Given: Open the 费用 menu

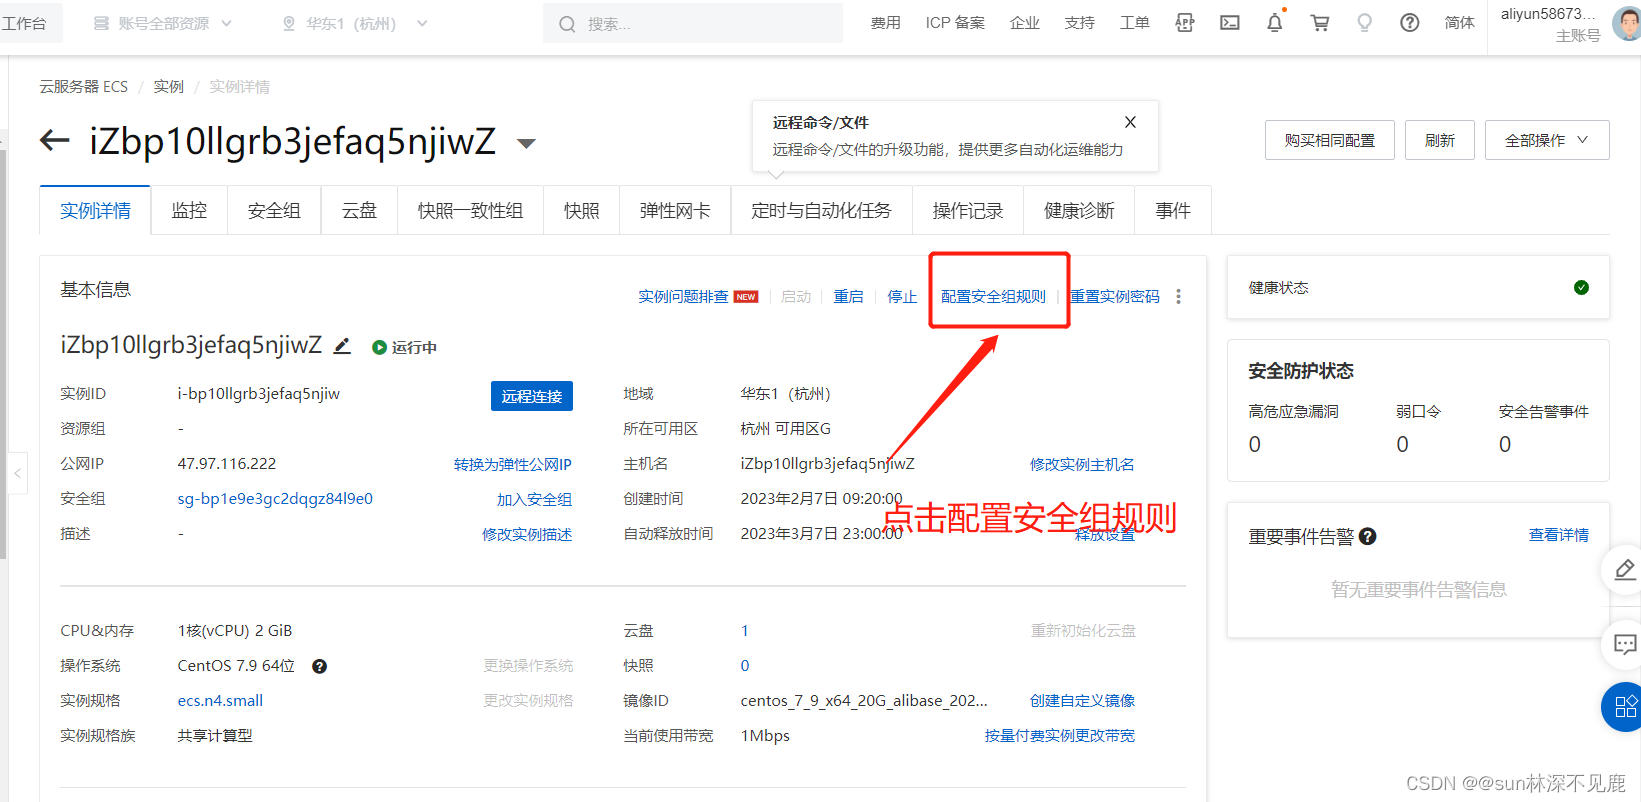Looking at the screenshot, I should 885,23.
